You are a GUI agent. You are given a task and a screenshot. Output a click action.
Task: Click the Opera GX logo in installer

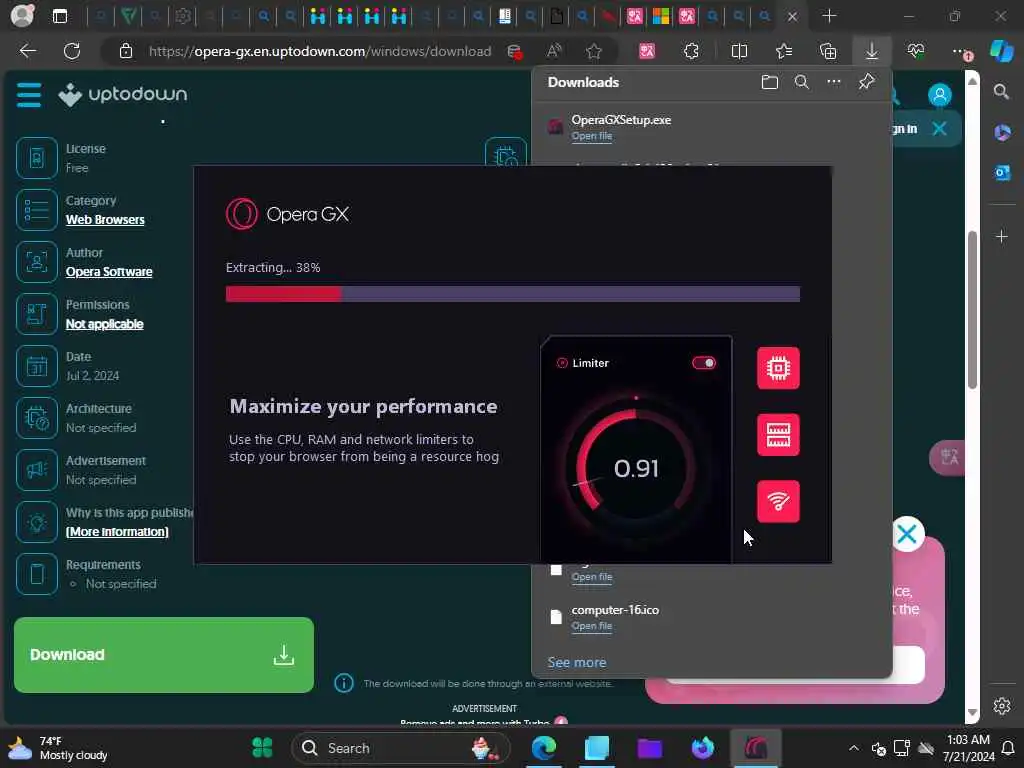point(287,214)
